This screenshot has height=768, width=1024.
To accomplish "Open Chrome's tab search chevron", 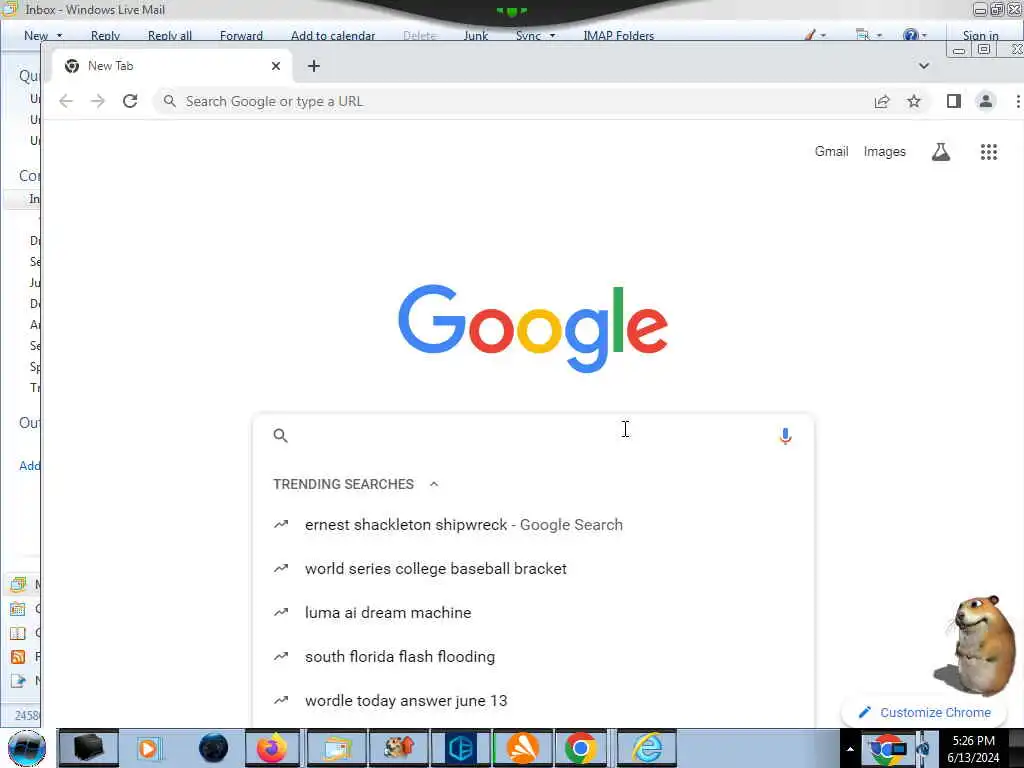I will (923, 65).
